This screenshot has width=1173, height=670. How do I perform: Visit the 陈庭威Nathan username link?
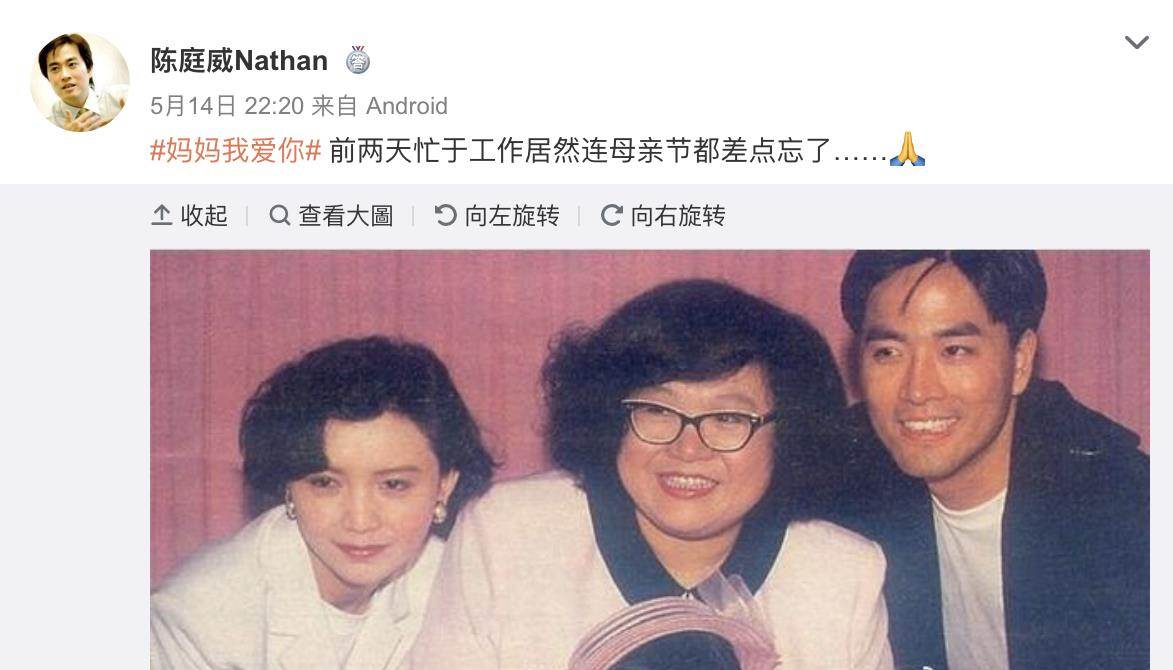[x=239, y=60]
